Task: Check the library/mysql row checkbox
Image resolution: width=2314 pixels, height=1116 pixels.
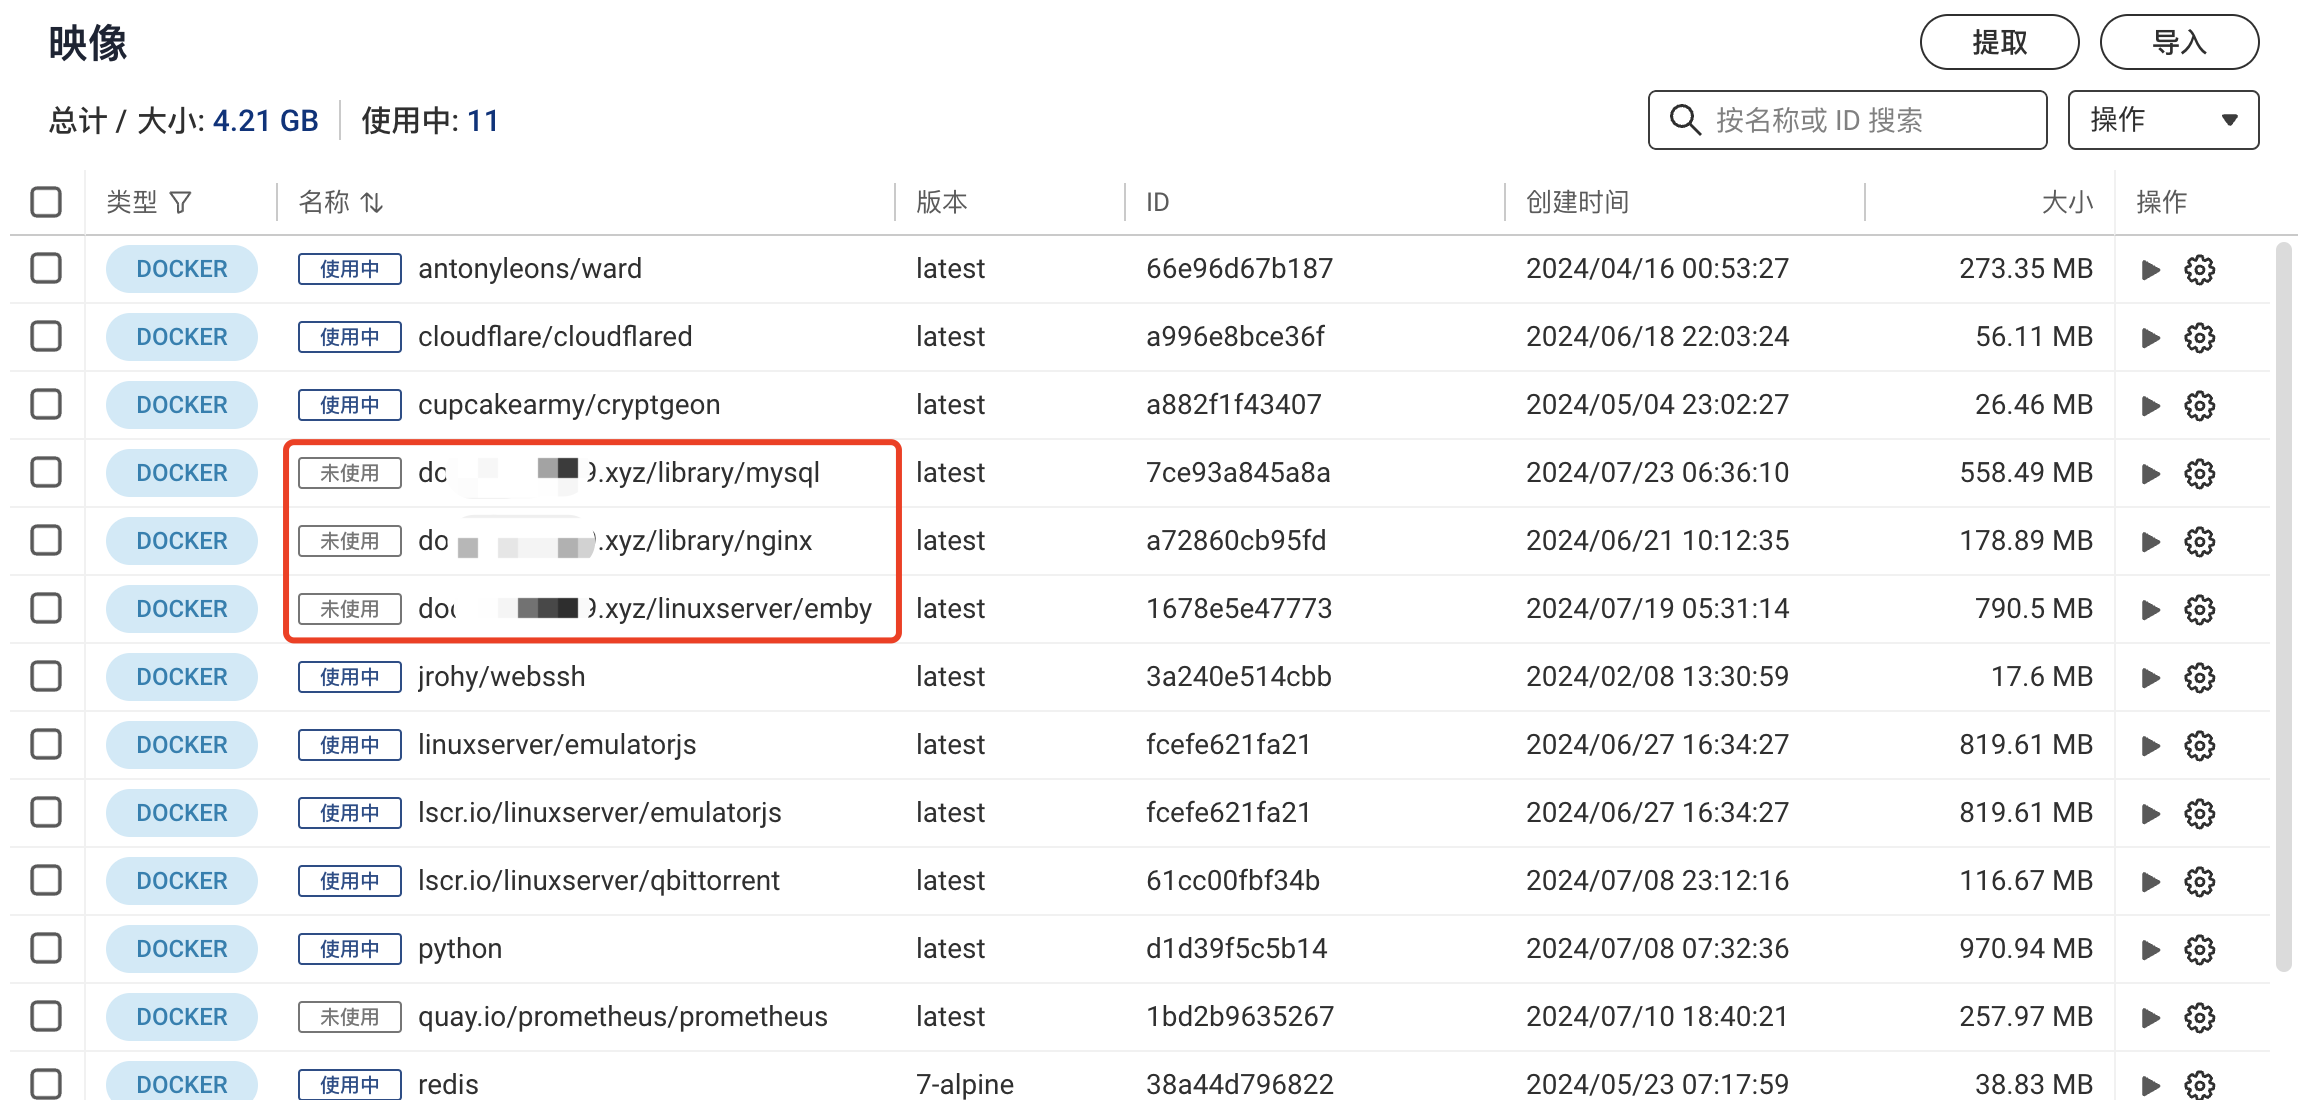Action: pos(46,472)
